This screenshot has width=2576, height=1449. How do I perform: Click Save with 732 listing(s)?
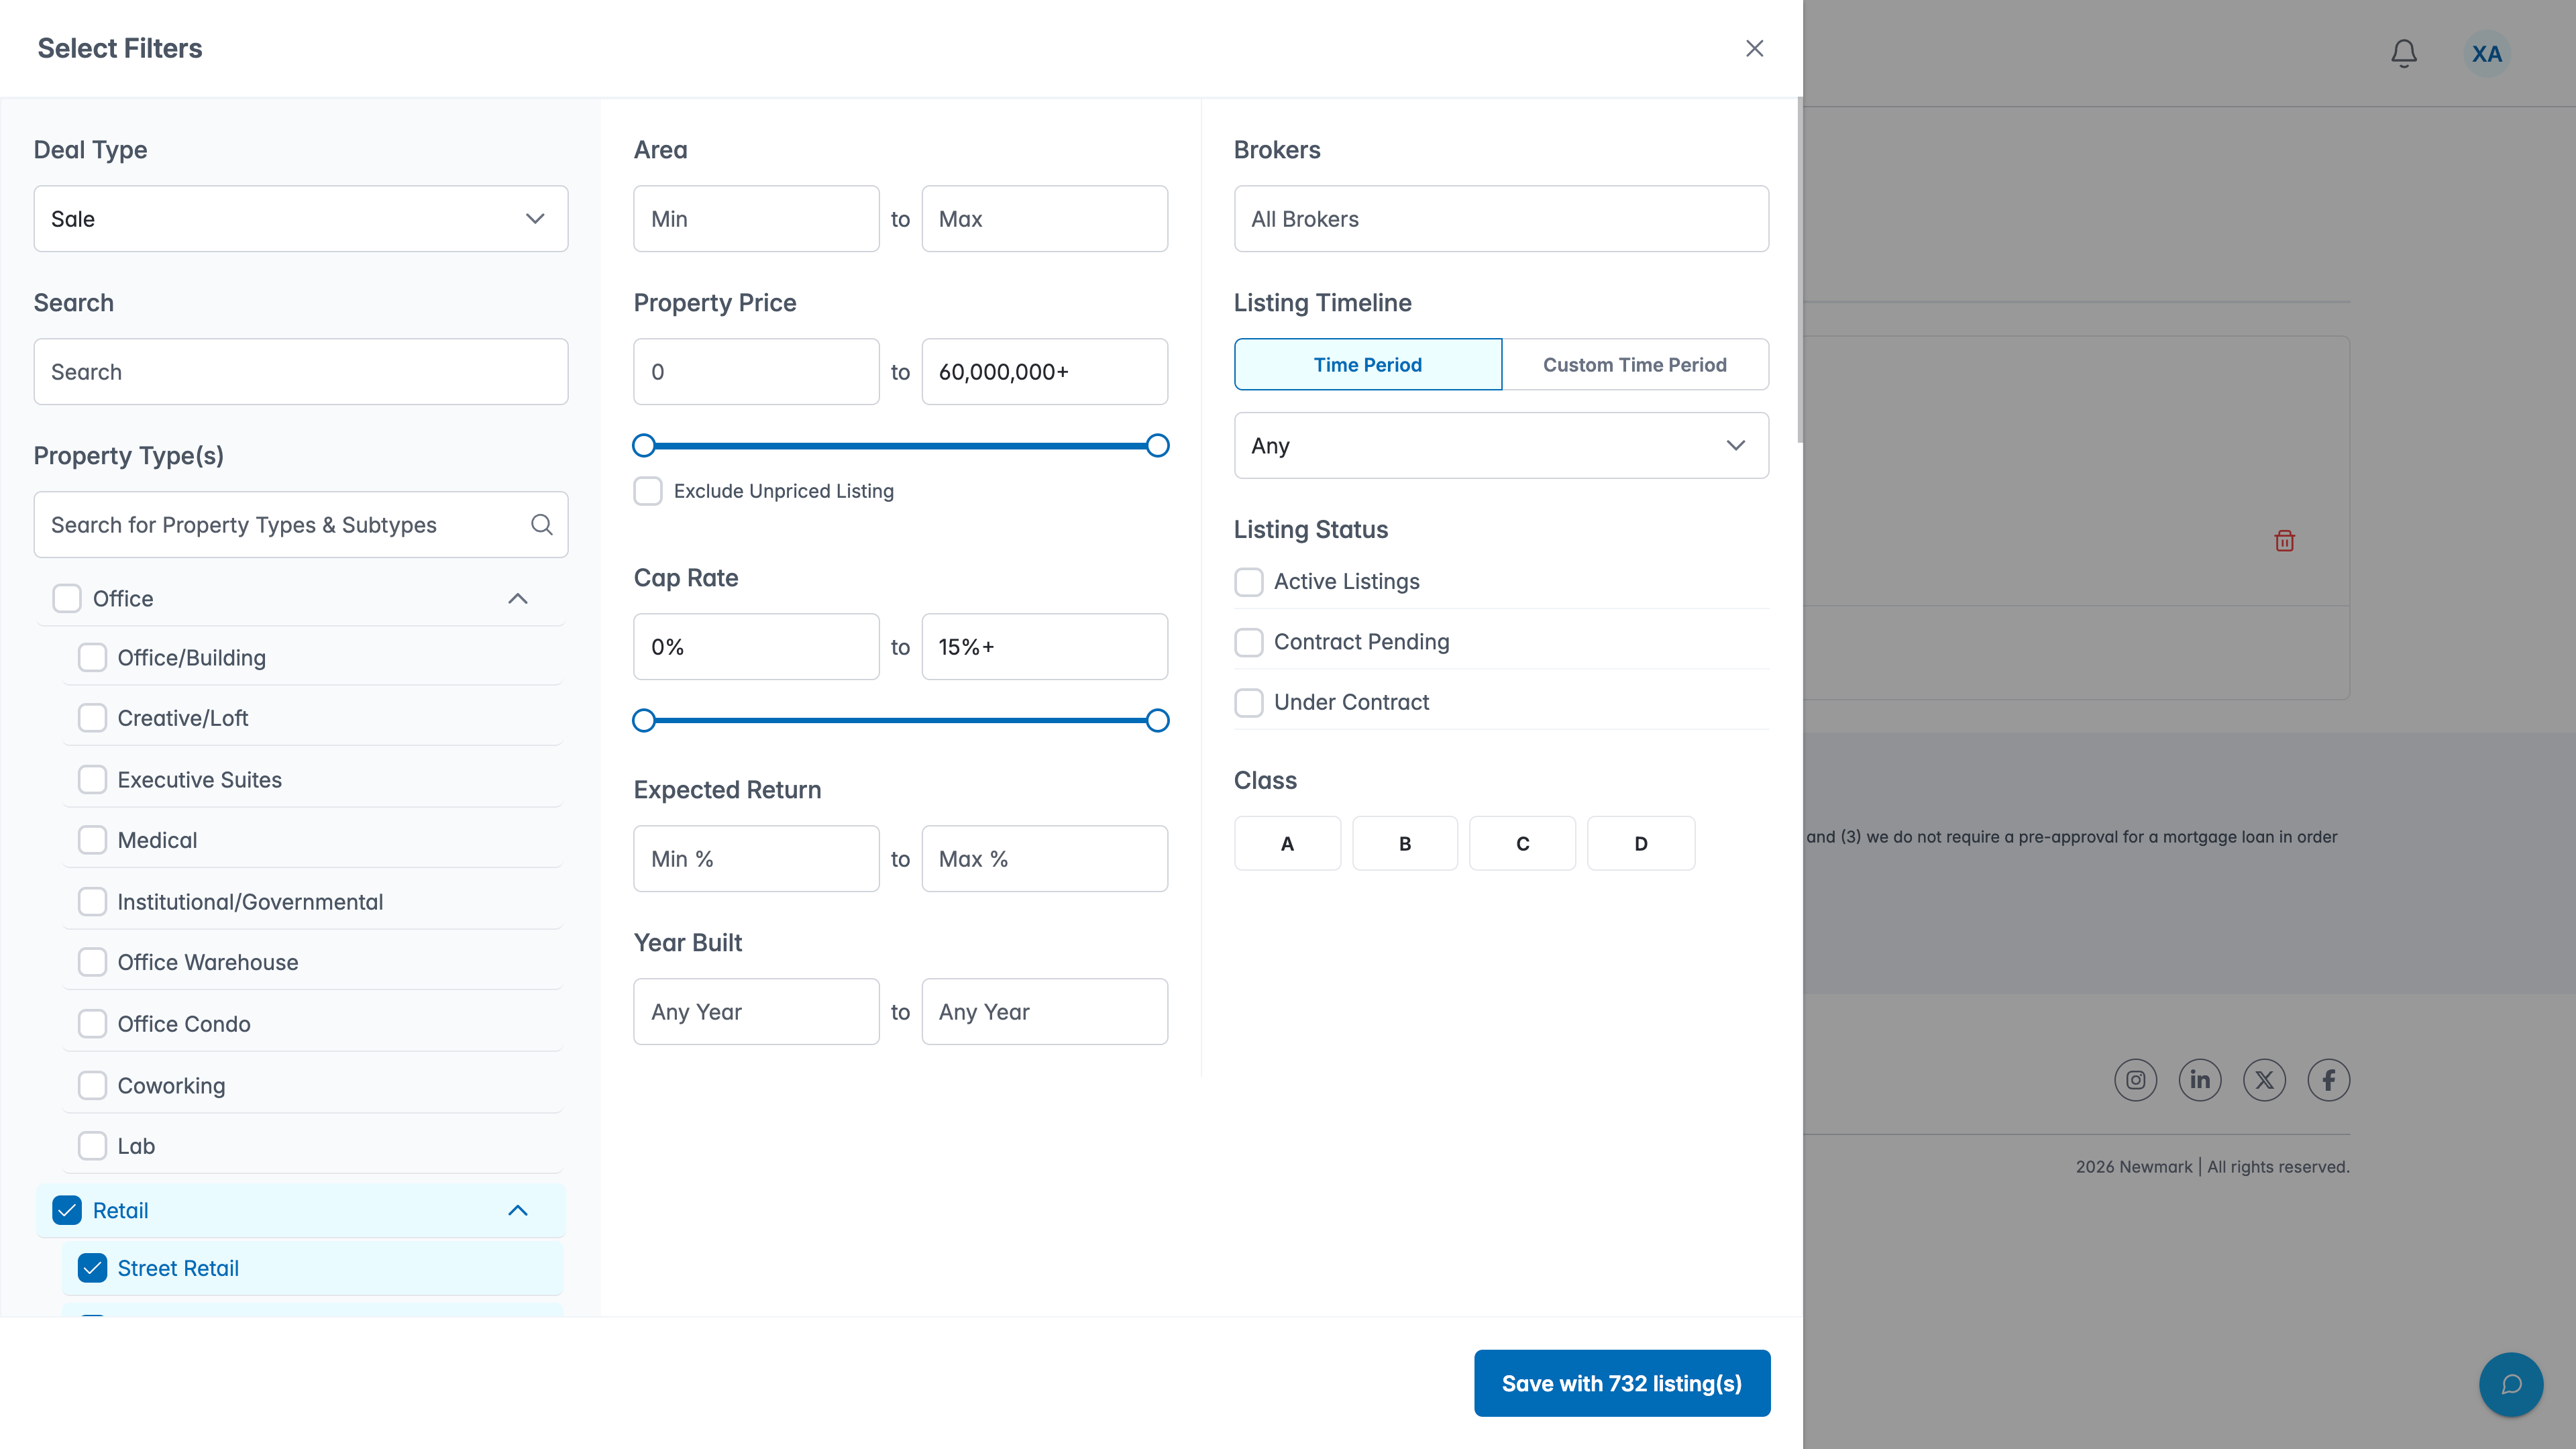pos(1621,1383)
